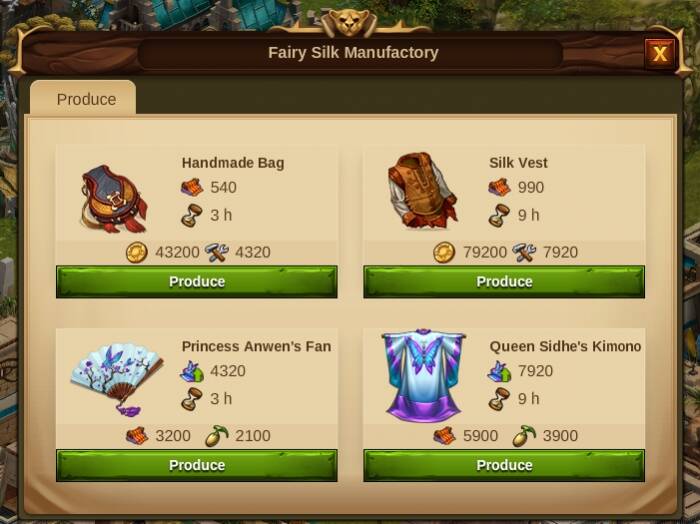Click the gold coin icon for Handmade Bag

coord(136,253)
